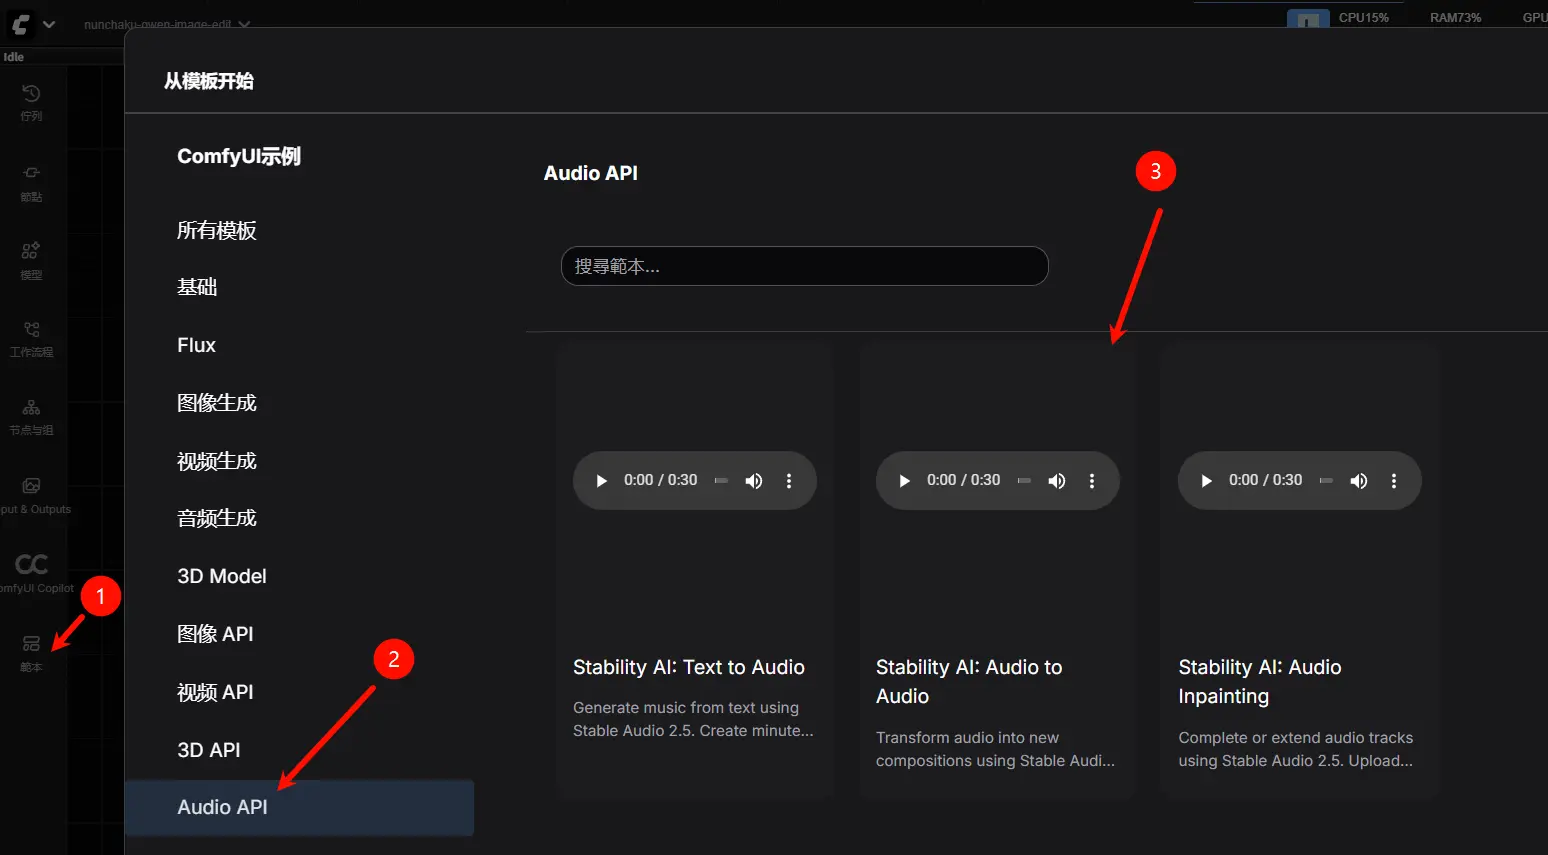This screenshot has width=1548, height=855.
Task: Click the 工作流程 workflows sidebar icon
Action: click(x=31, y=338)
